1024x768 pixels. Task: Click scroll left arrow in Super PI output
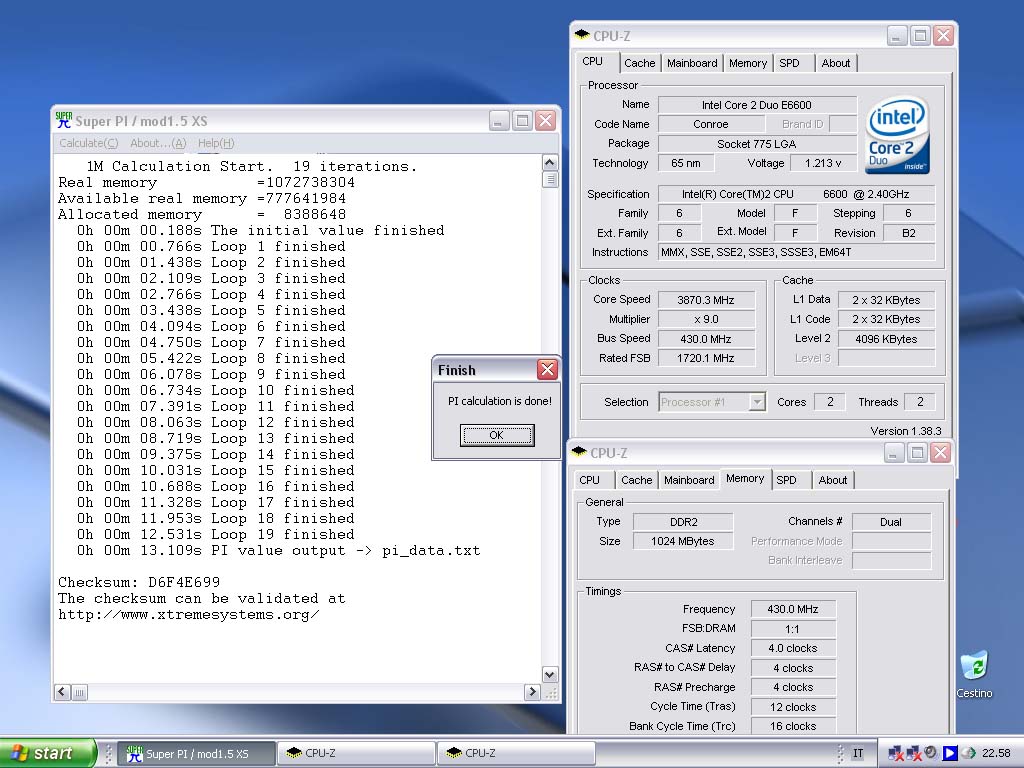coord(63,692)
